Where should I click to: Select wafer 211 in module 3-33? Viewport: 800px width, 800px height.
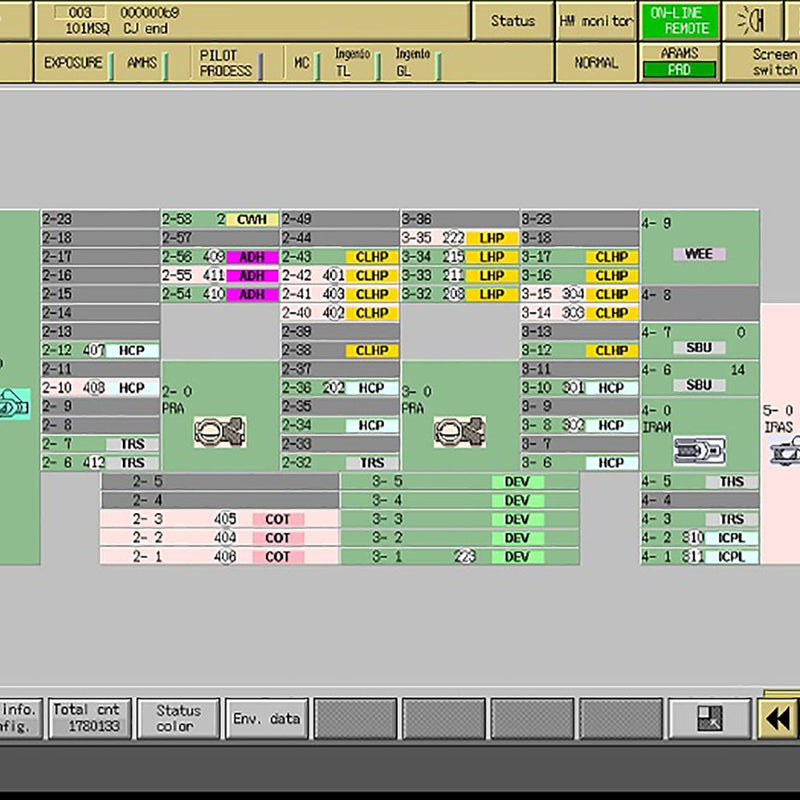453,276
